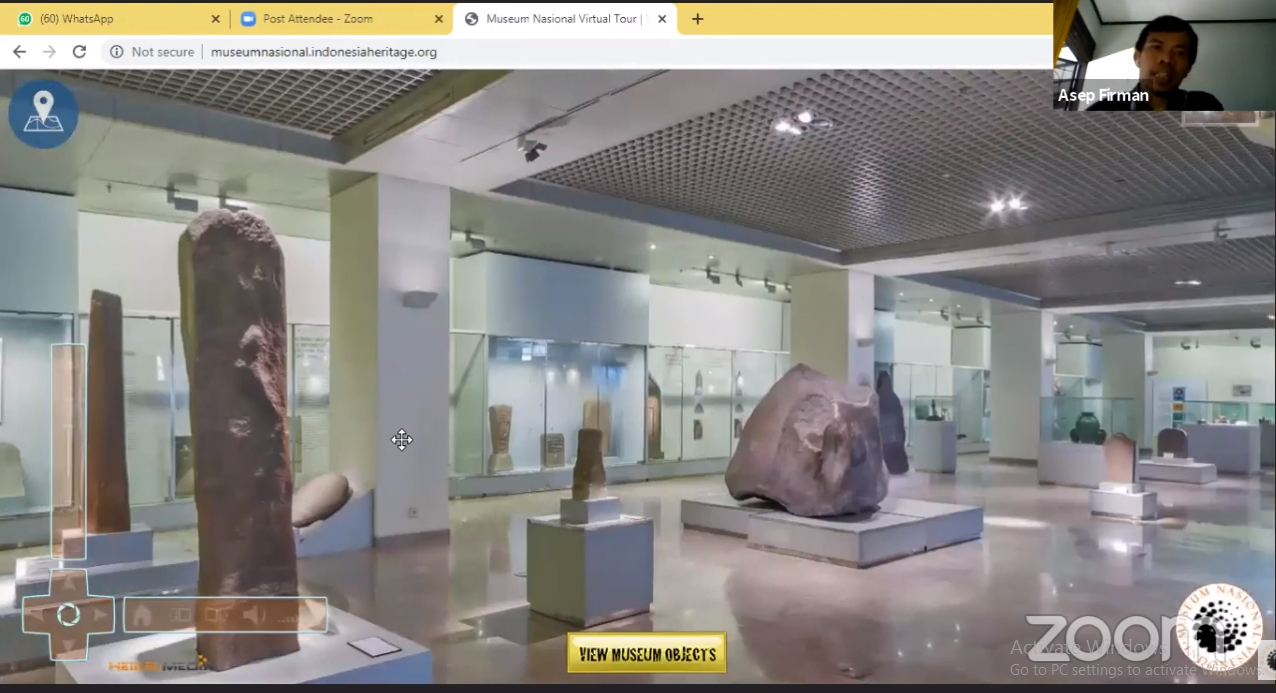This screenshot has height=693, width=1276.
Task: Open the museum map location icon
Action: coord(43,114)
